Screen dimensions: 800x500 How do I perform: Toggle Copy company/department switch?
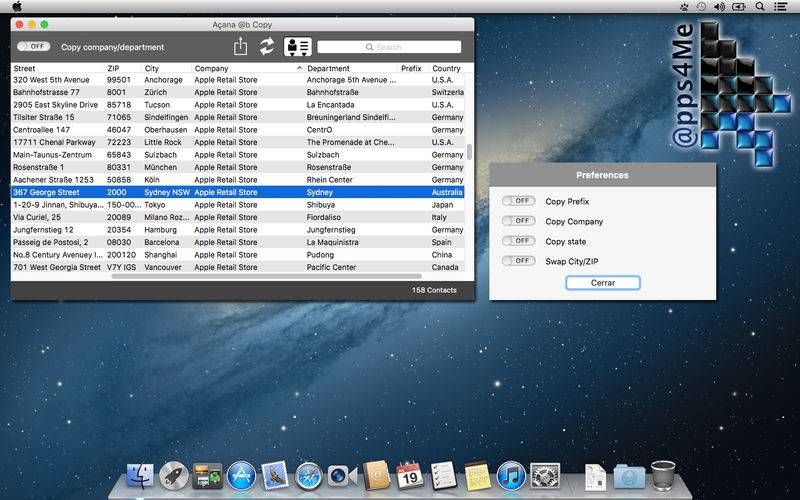pos(33,46)
